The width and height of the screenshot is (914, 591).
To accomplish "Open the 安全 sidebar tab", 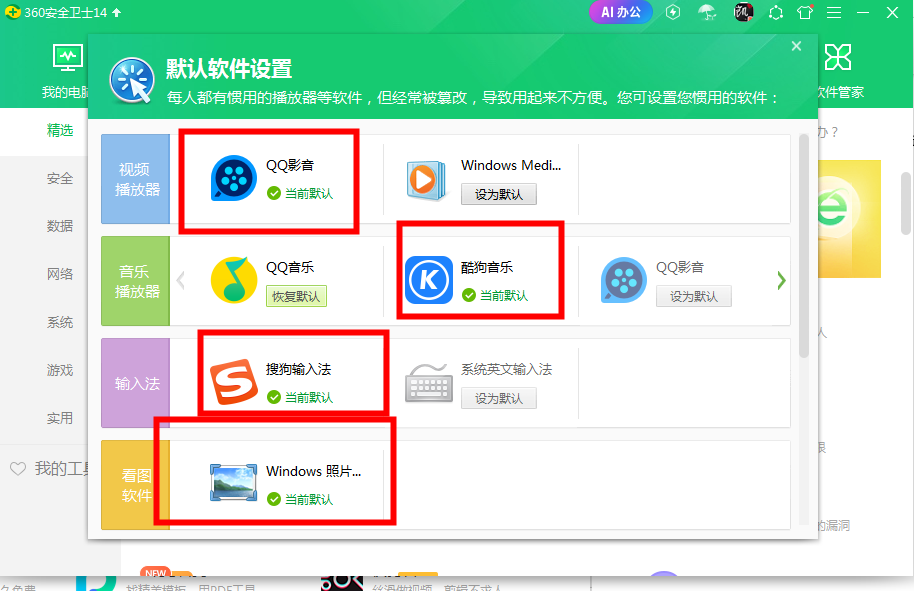I will 60,178.
